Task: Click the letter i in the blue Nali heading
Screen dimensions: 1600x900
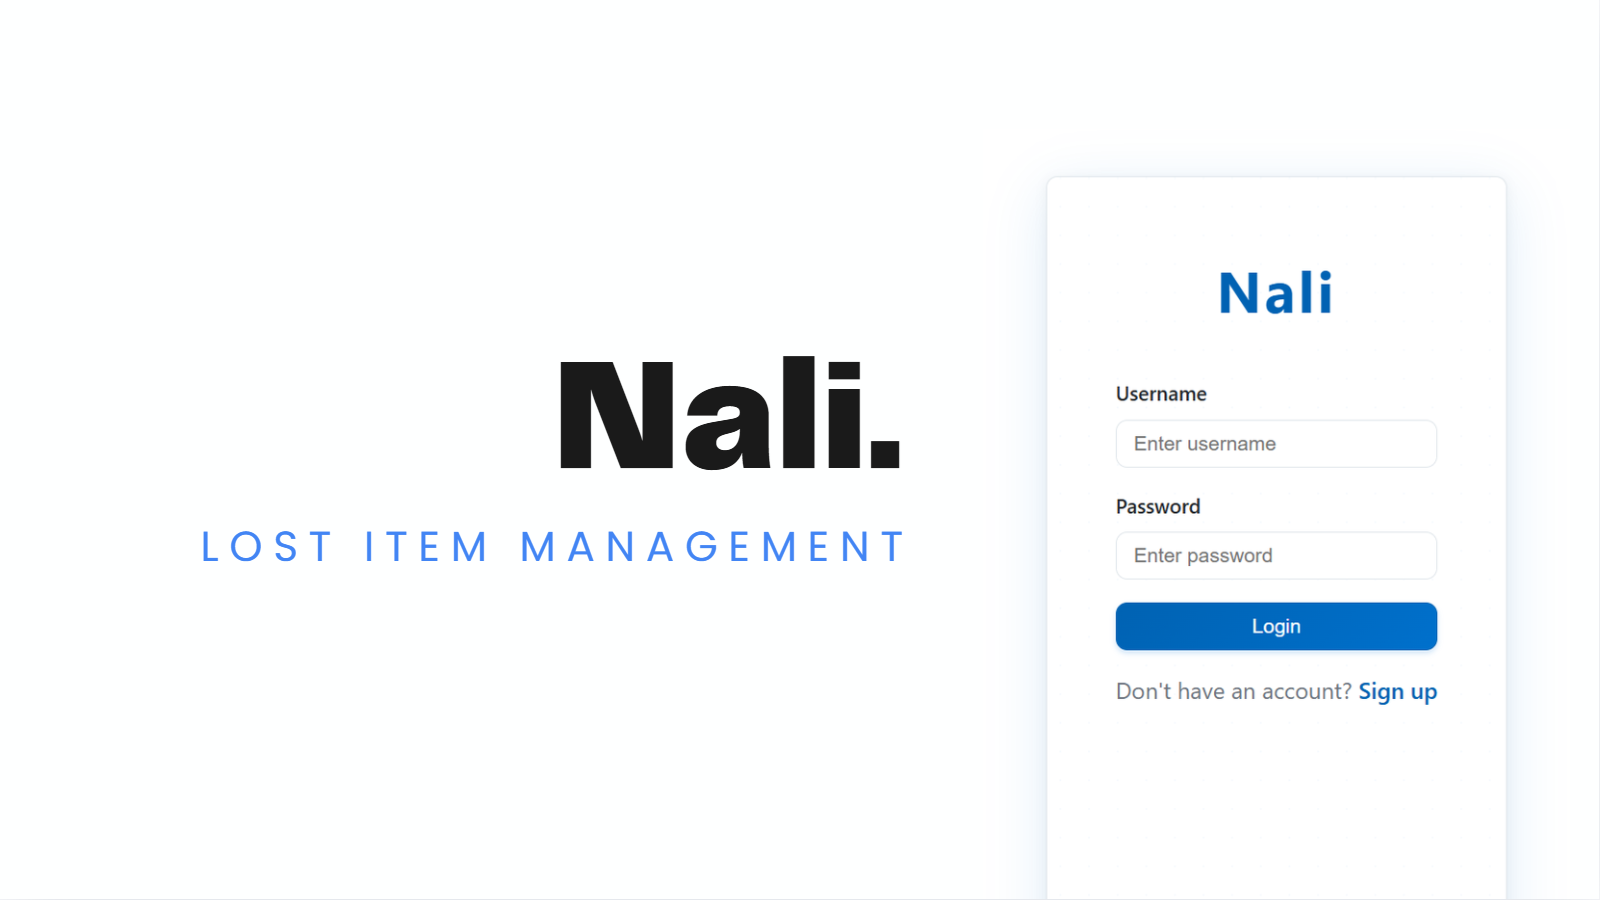Action: pos(1325,293)
